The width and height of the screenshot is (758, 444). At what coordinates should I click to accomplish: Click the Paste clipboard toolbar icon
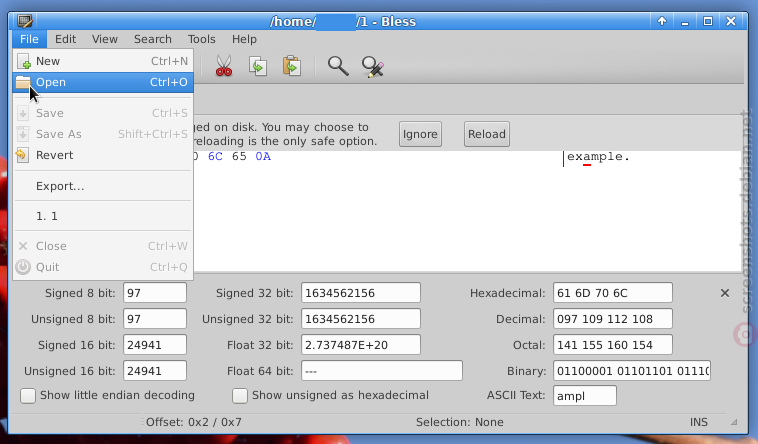coord(292,66)
